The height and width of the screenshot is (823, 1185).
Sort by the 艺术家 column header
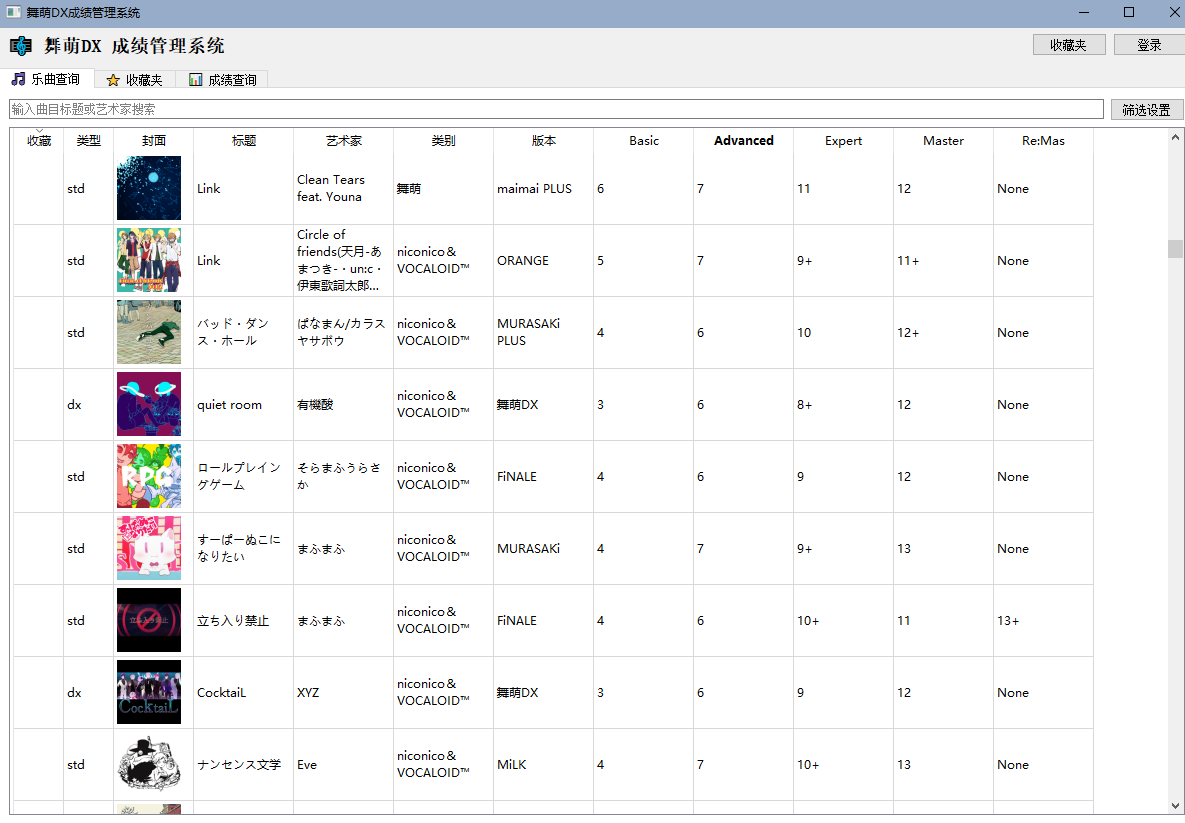[x=343, y=141]
